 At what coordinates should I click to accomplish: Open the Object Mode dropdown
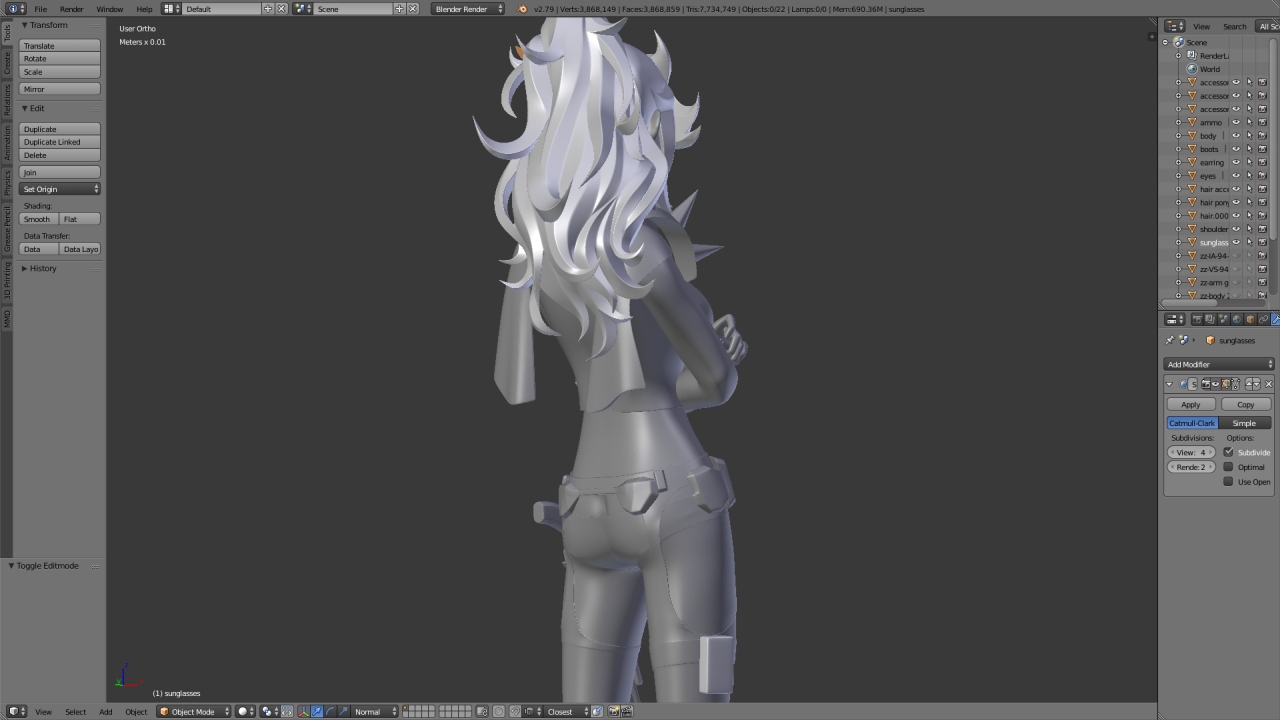pyautogui.click(x=194, y=712)
